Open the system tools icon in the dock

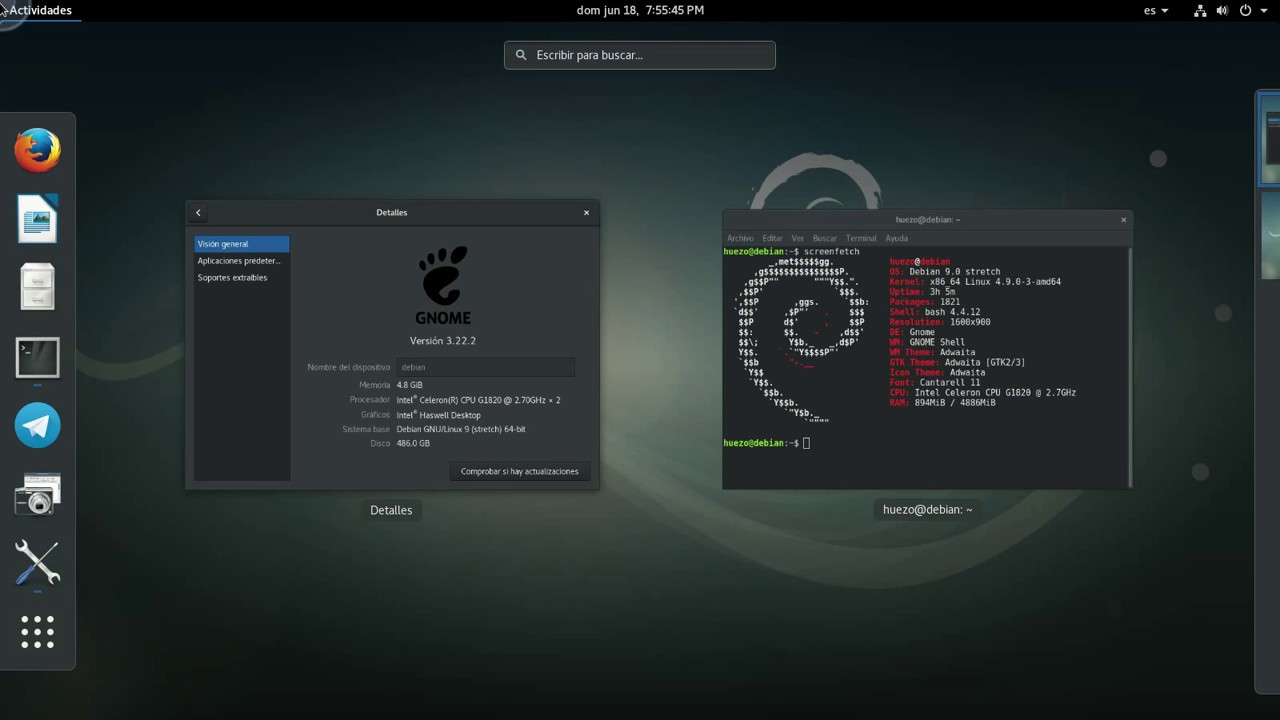pos(37,562)
